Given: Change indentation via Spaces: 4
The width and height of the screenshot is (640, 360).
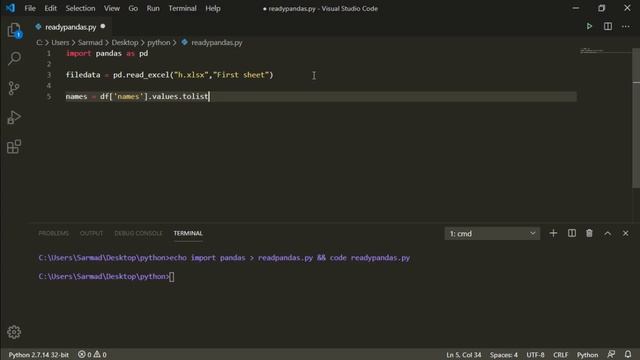Looking at the screenshot, I should (504, 354).
